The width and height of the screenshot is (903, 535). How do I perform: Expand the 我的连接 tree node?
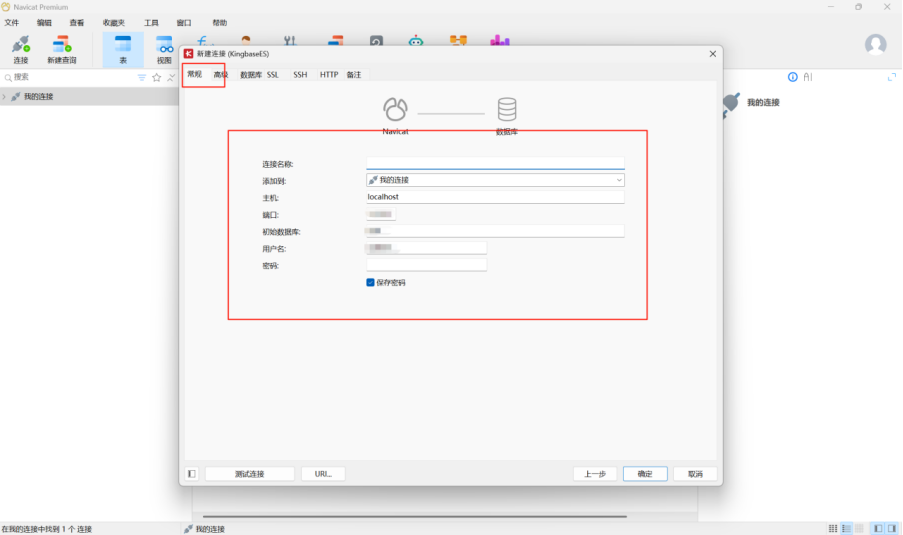[5, 97]
